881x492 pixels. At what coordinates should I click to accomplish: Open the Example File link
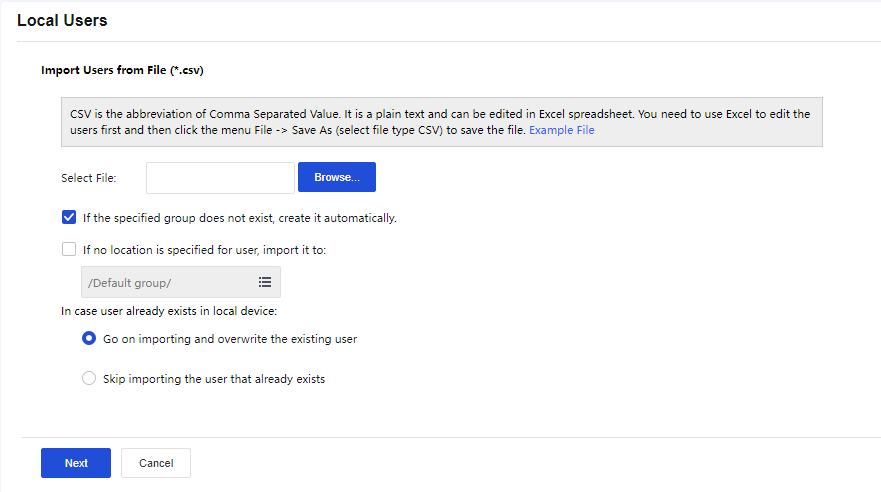[x=562, y=130]
